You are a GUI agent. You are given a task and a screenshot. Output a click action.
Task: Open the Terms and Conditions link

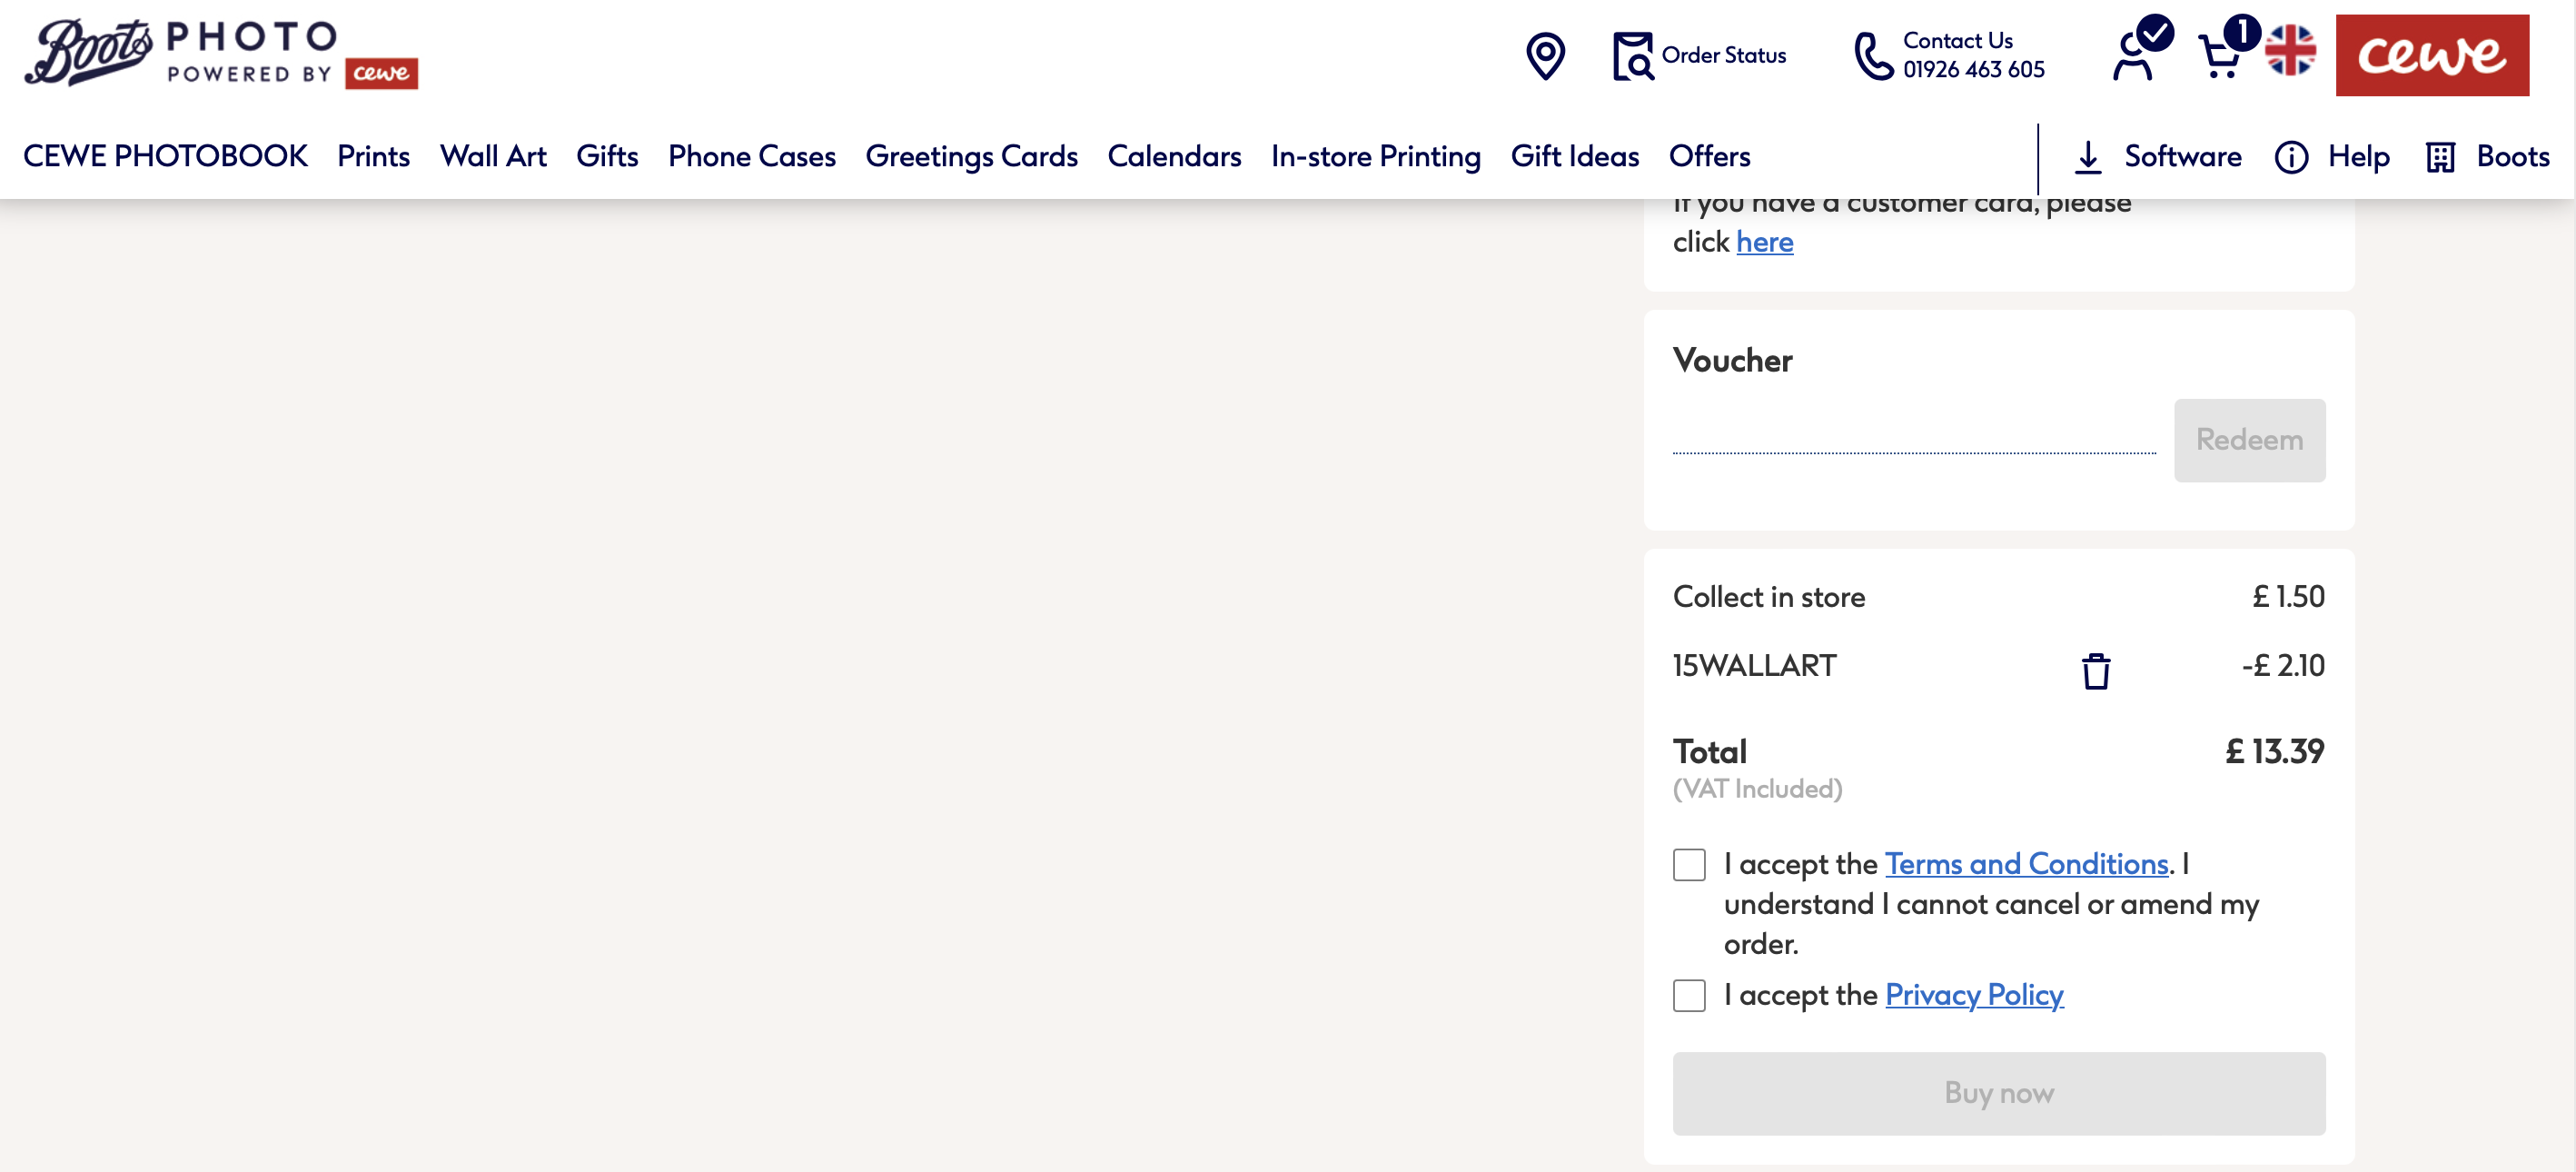(x=2026, y=864)
